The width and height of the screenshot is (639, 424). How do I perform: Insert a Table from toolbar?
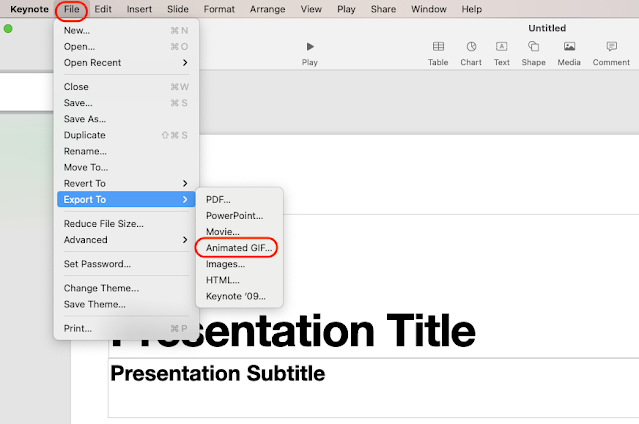click(438, 46)
